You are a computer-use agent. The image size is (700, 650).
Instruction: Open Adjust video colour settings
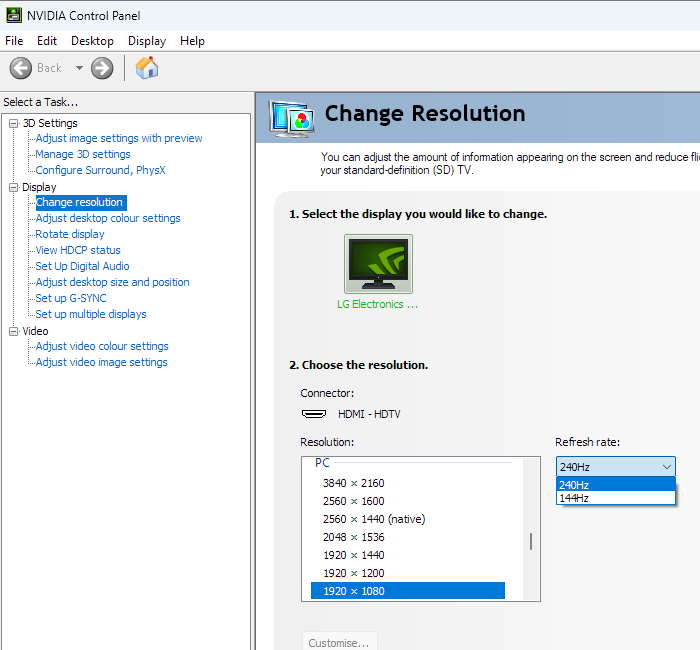pyautogui.click(x=102, y=346)
